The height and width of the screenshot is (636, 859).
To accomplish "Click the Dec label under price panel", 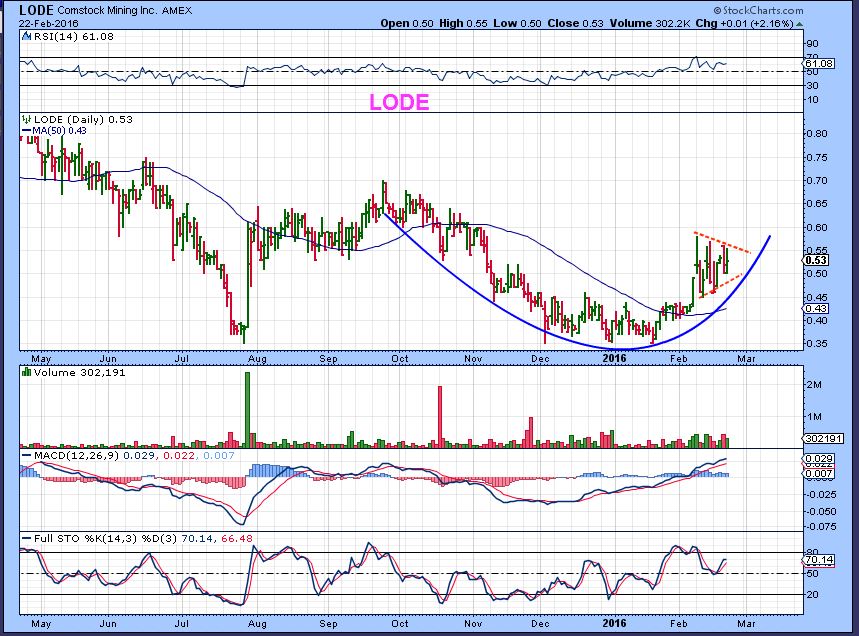I will 540,359.
